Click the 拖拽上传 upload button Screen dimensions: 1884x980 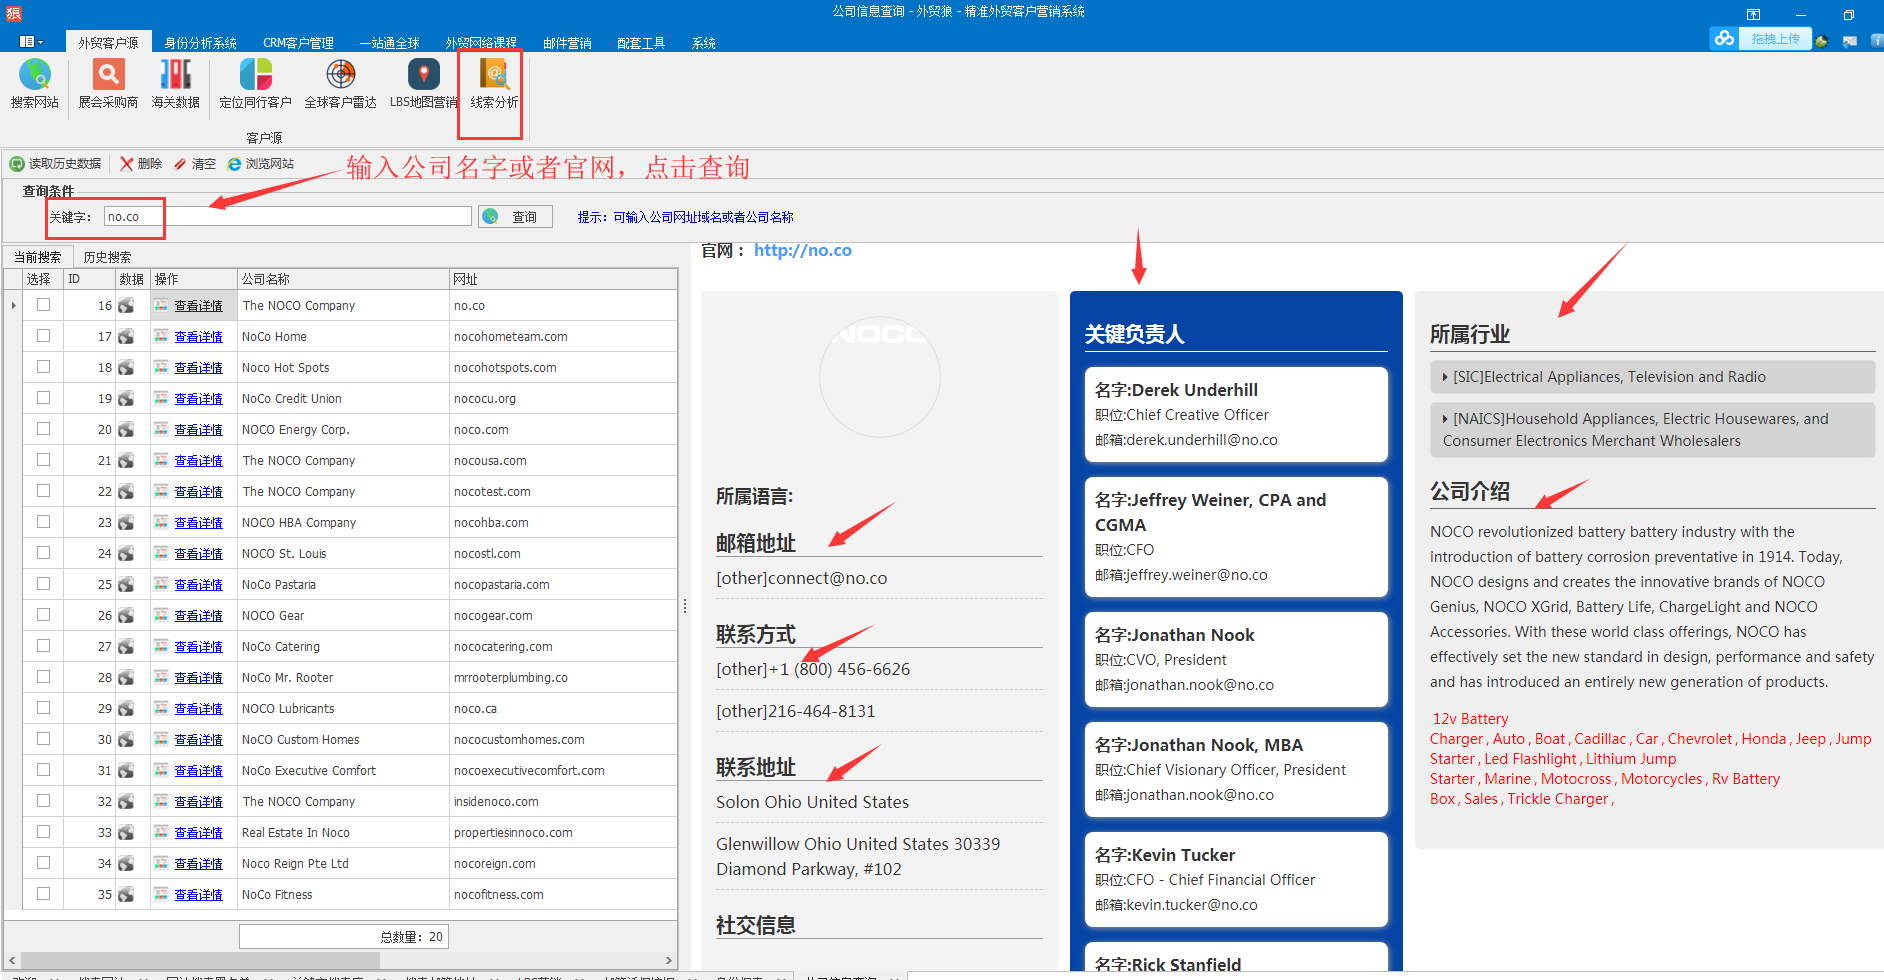[1775, 39]
